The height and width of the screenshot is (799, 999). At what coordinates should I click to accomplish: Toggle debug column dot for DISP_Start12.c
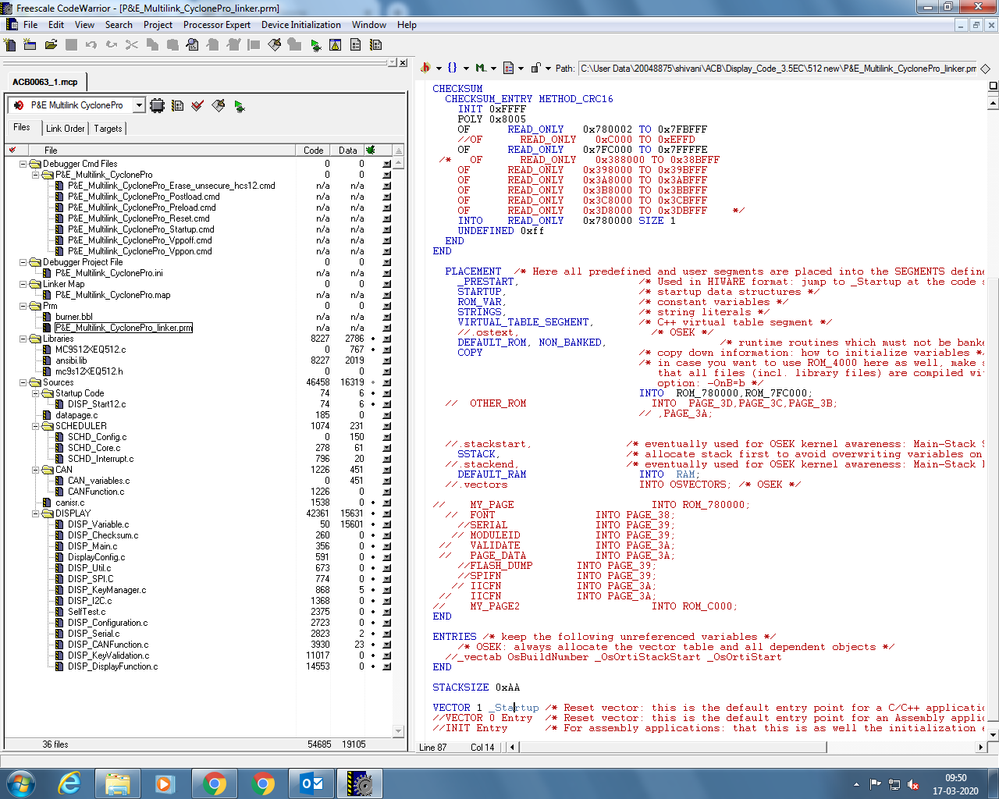click(373, 404)
